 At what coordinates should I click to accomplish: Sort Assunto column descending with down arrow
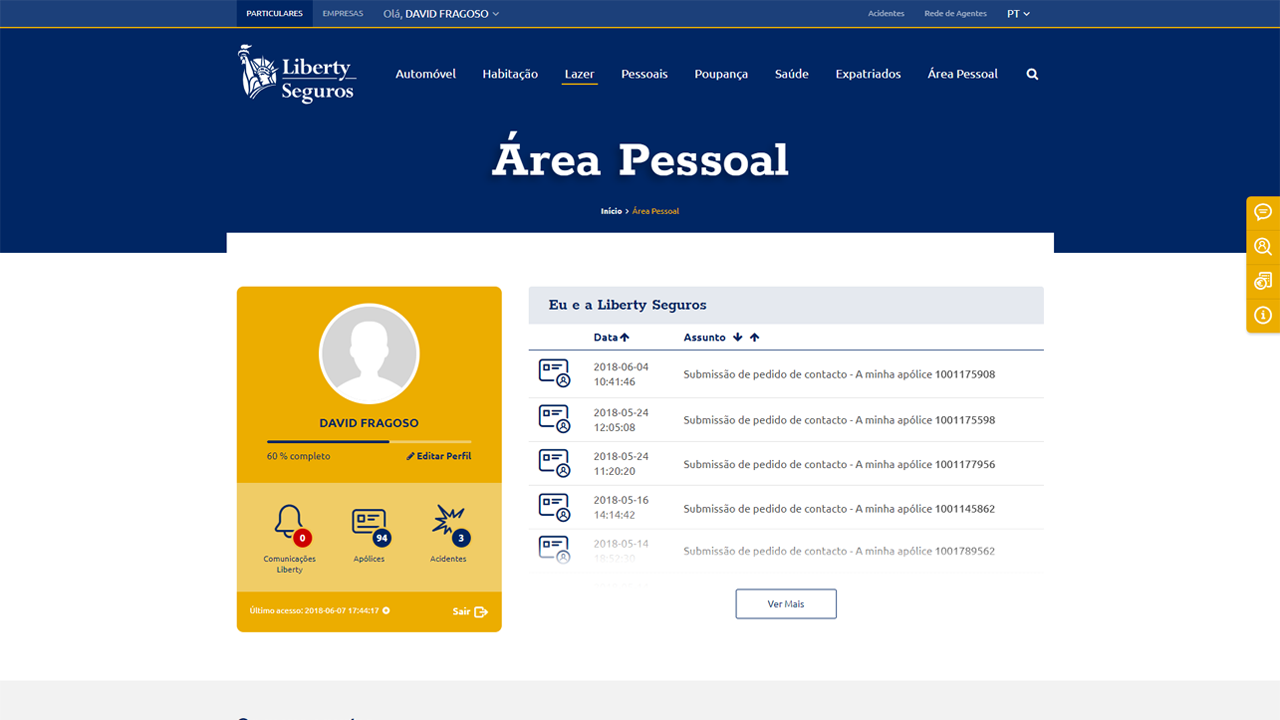(x=737, y=338)
